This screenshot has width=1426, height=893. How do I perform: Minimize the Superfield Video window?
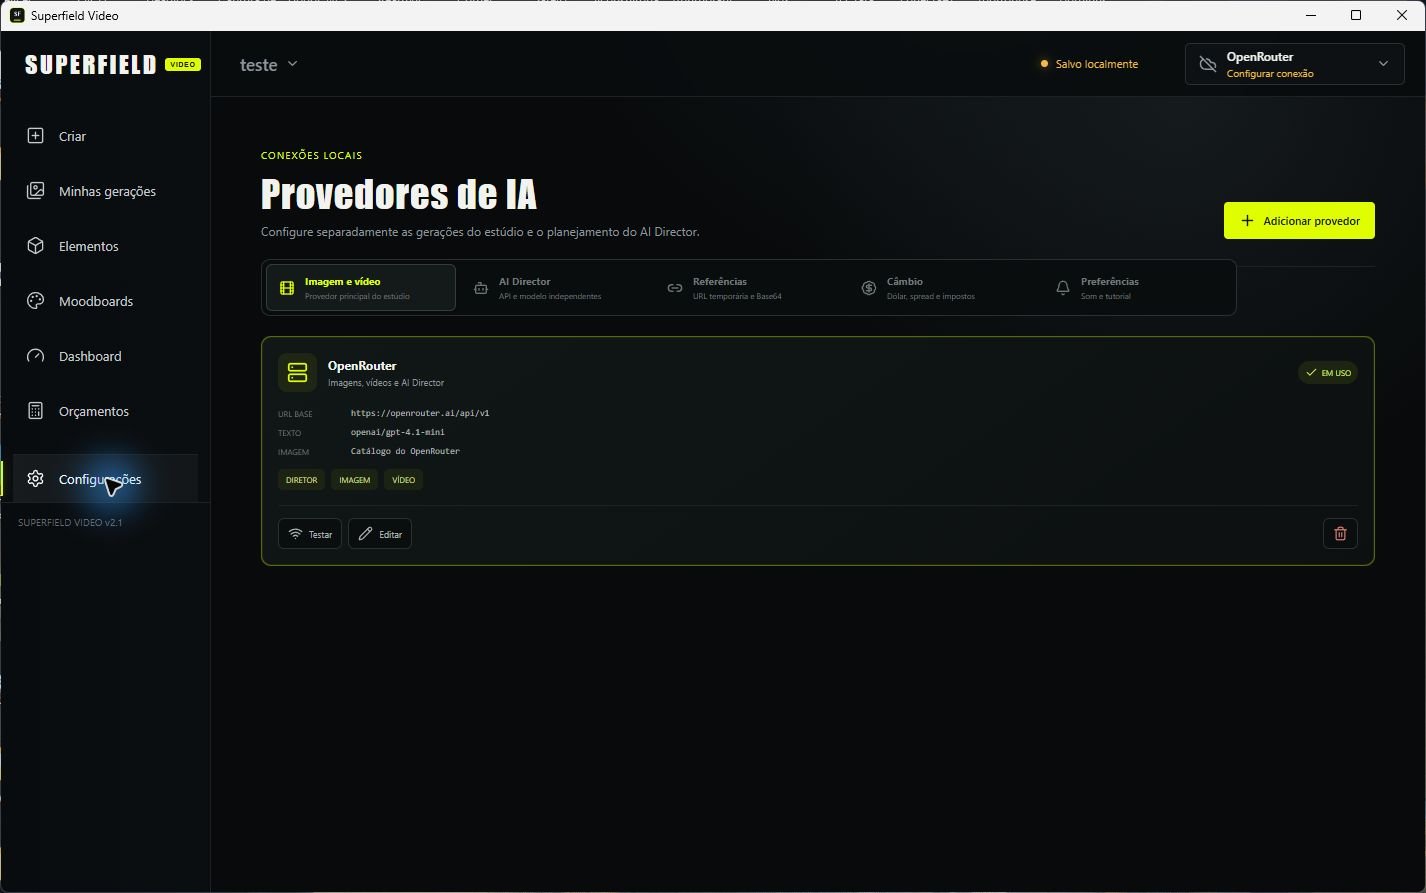[1311, 15]
